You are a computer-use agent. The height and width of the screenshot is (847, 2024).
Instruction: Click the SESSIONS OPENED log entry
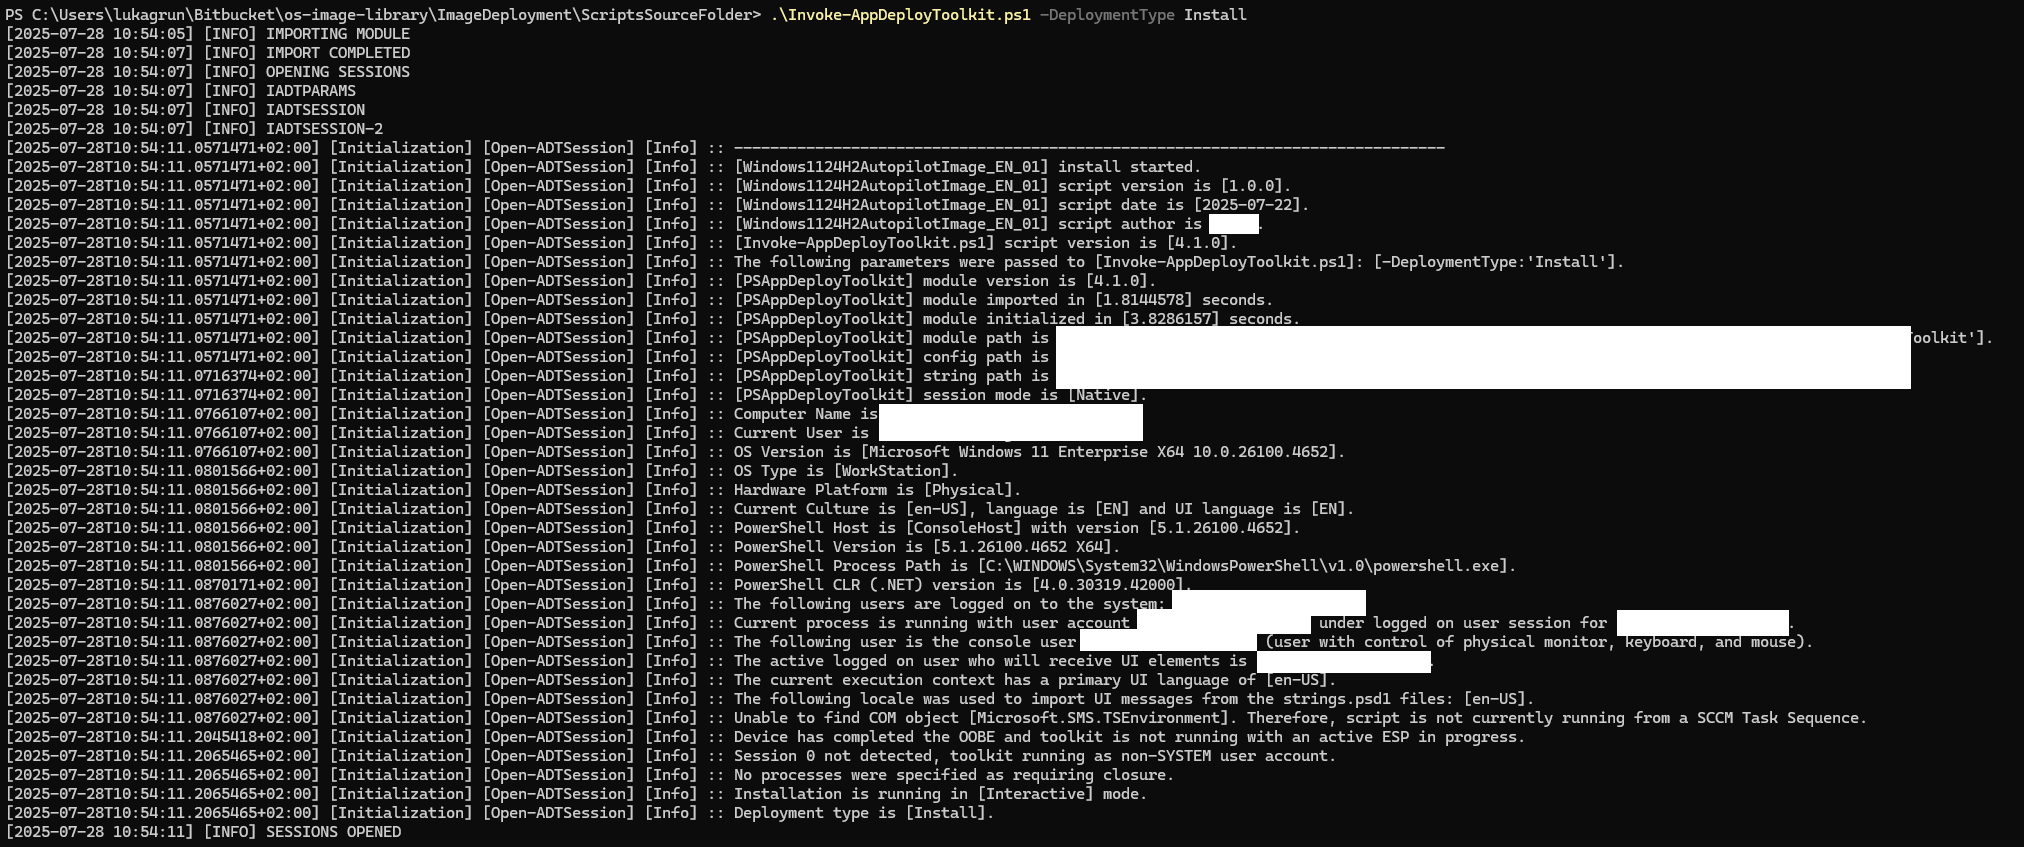pos(333,832)
